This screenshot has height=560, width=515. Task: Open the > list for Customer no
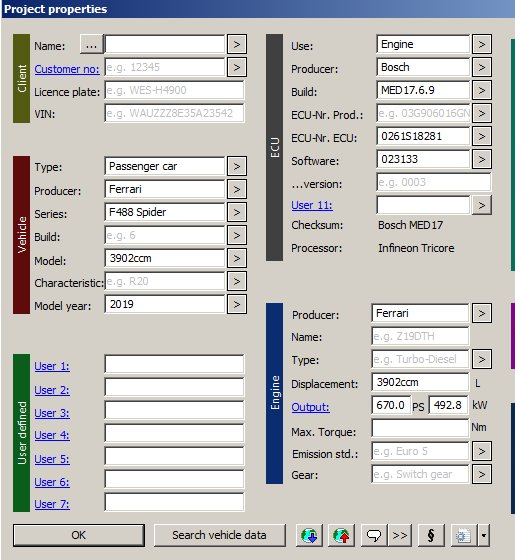tap(236, 67)
